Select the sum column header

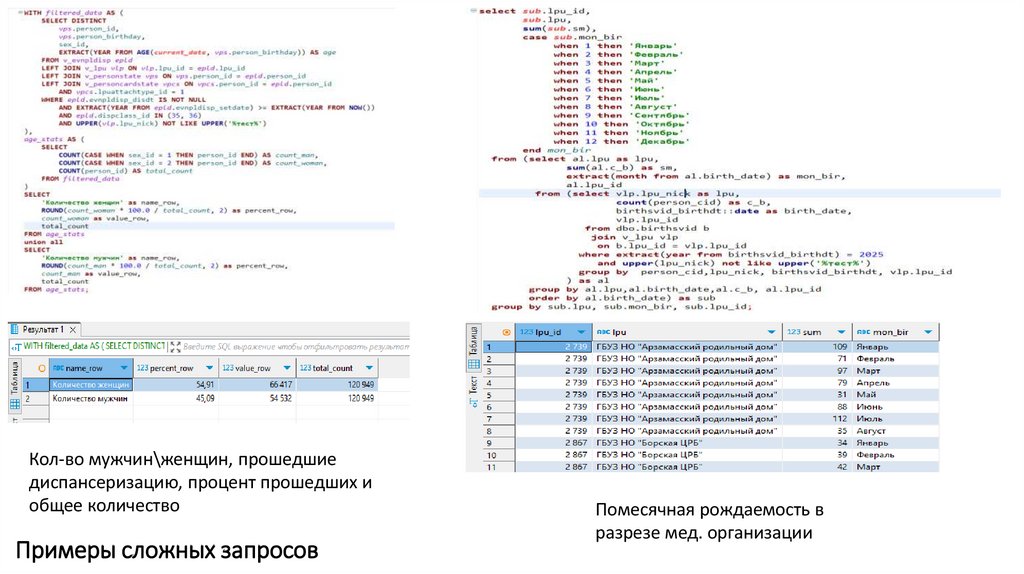pos(817,332)
